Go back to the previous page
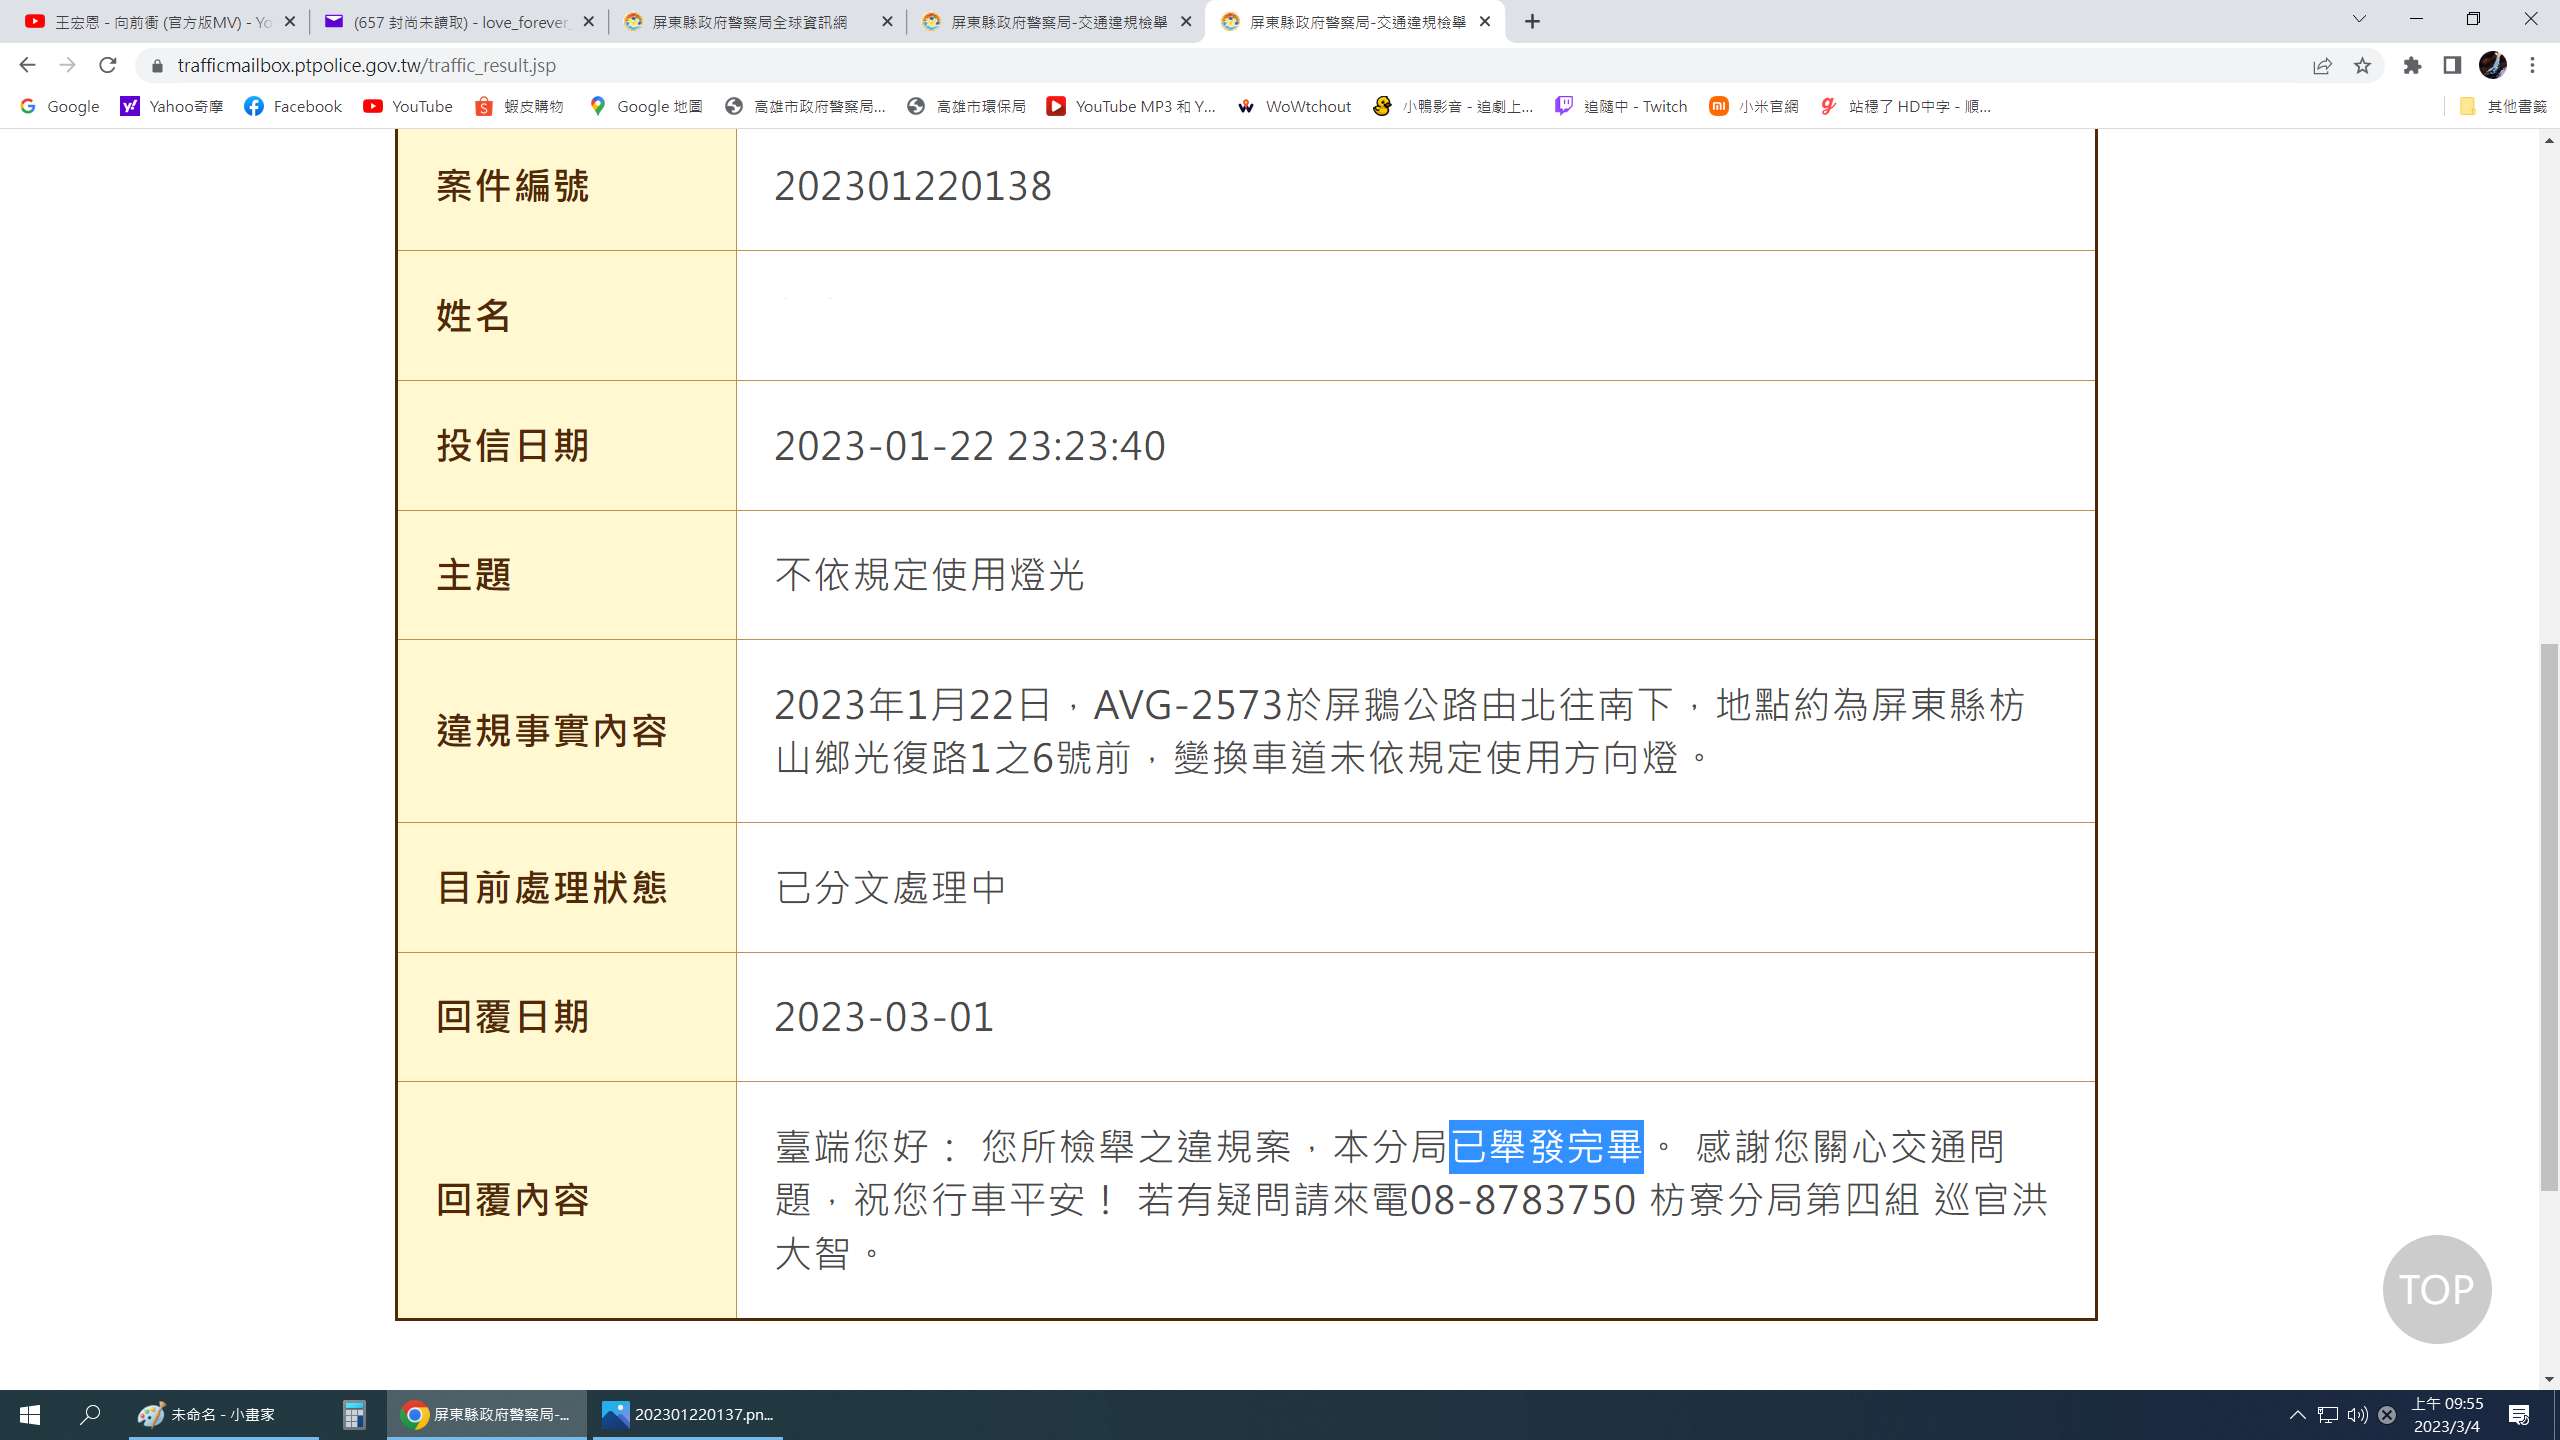Image resolution: width=2560 pixels, height=1440 pixels. [x=27, y=65]
